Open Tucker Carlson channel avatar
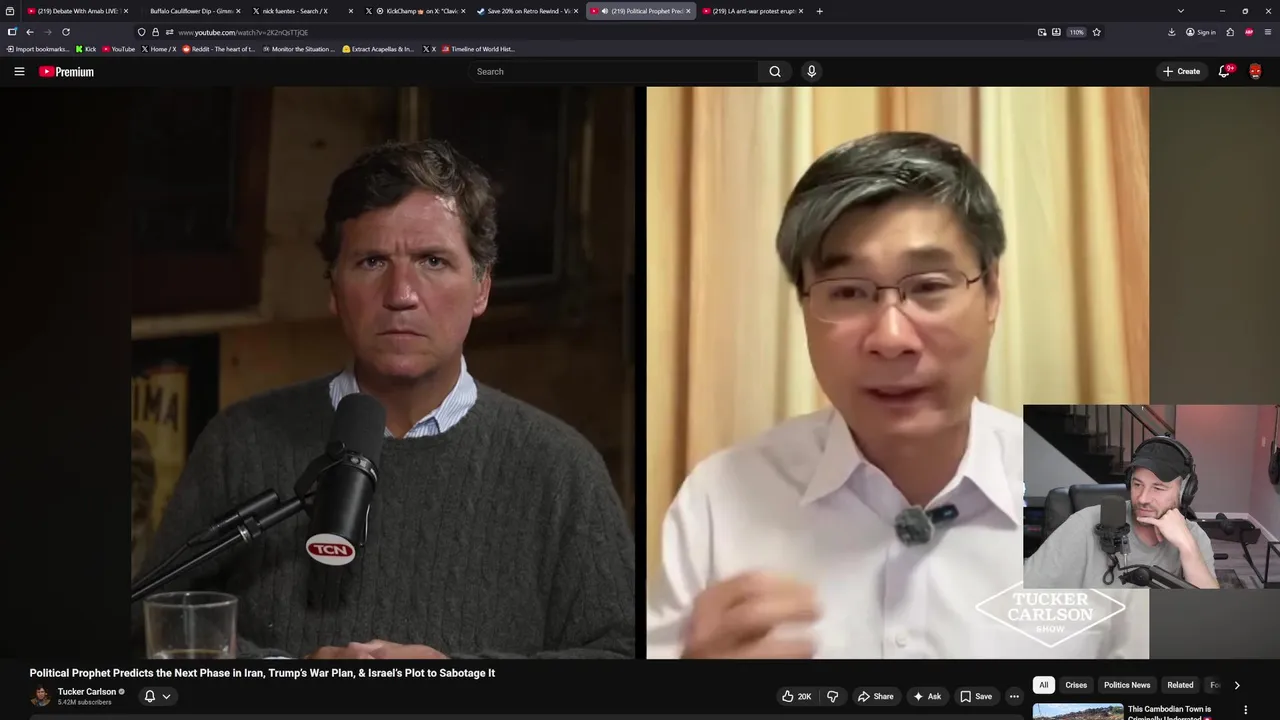This screenshot has height=720, width=1280. (x=40, y=696)
